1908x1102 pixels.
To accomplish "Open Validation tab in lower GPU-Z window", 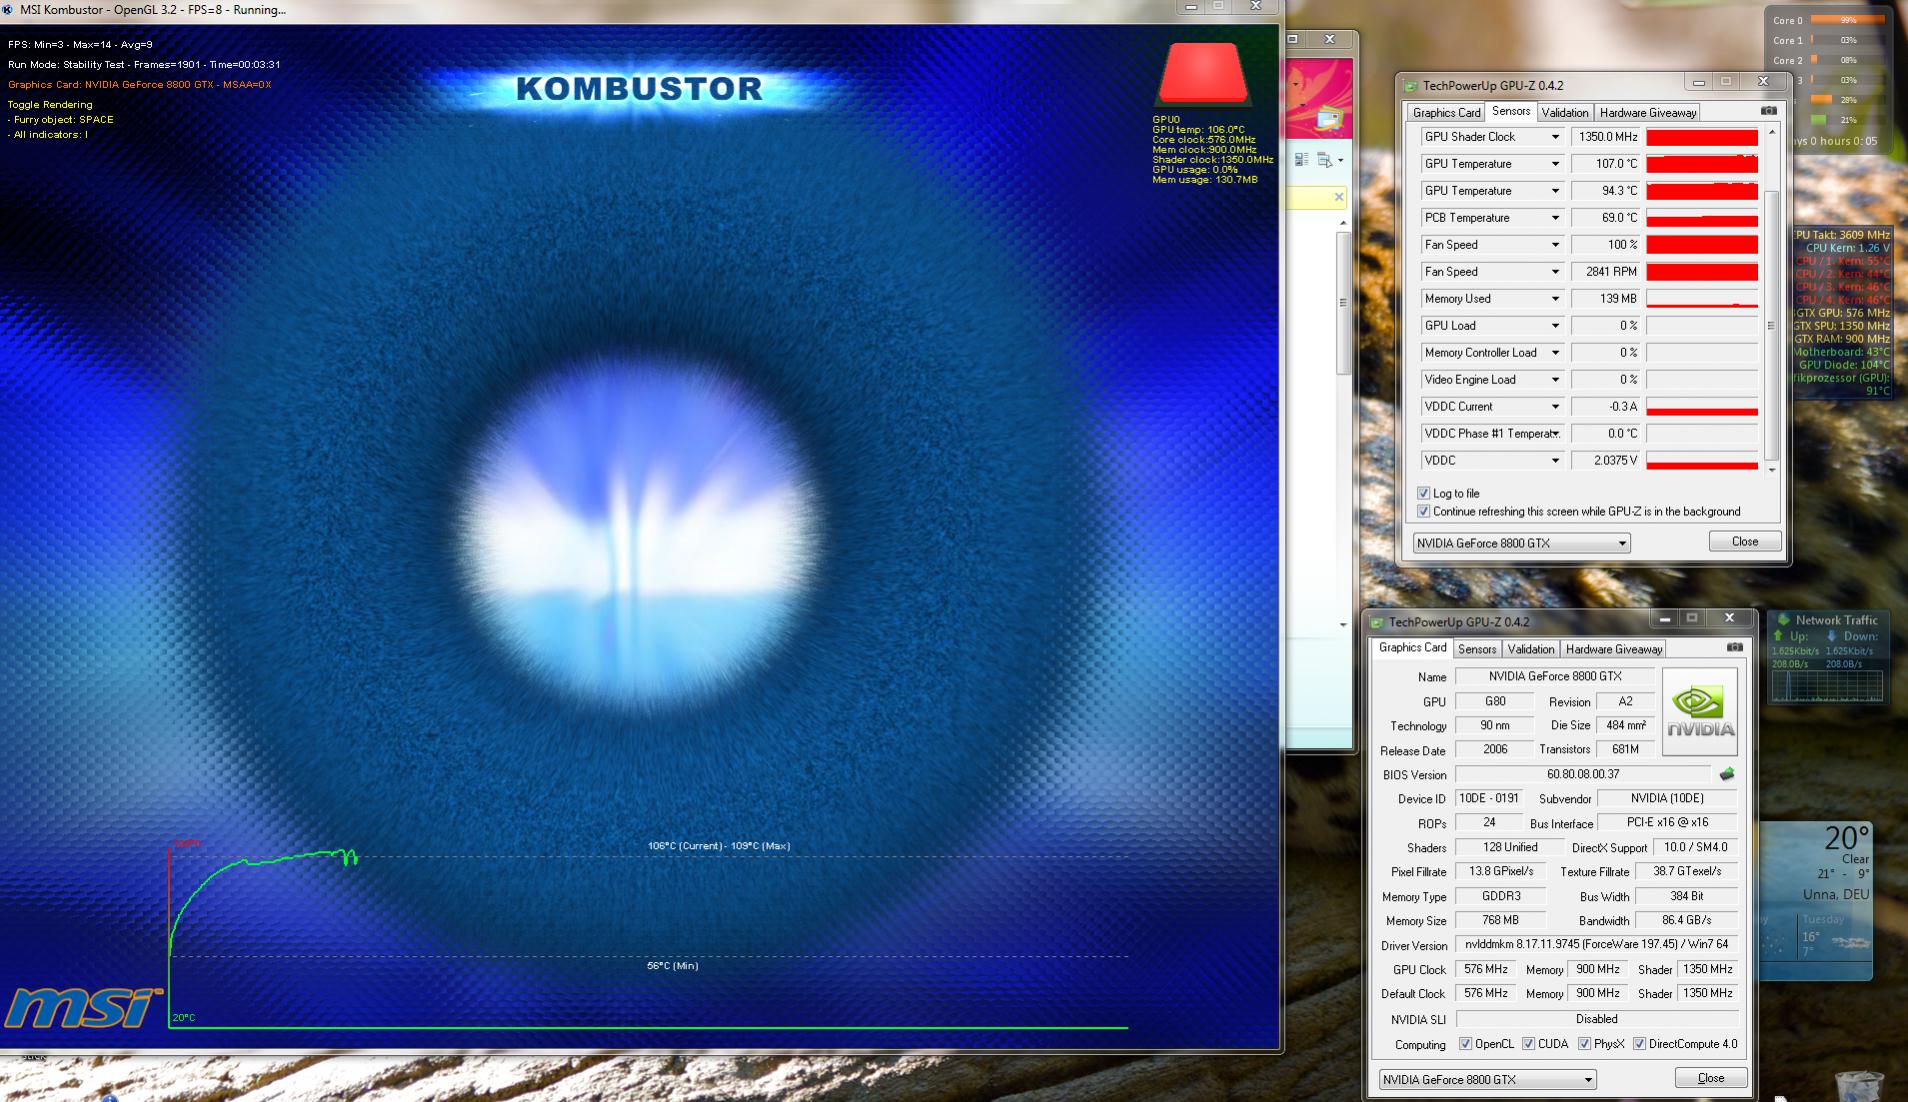I will coord(1531,650).
